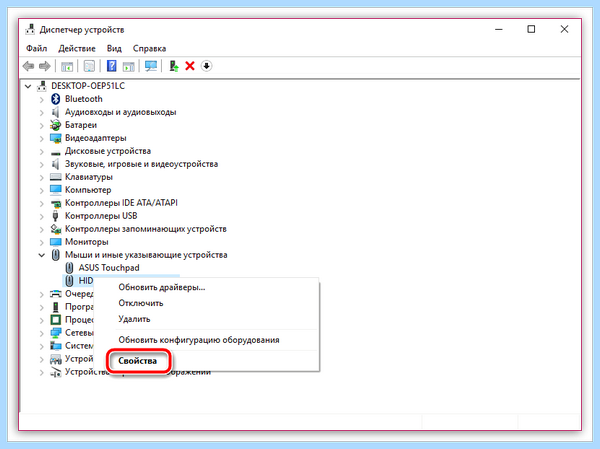Expand Аудиовходы и аудиовыходы category
This screenshot has width=600, height=449.
[x=42, y=113]
